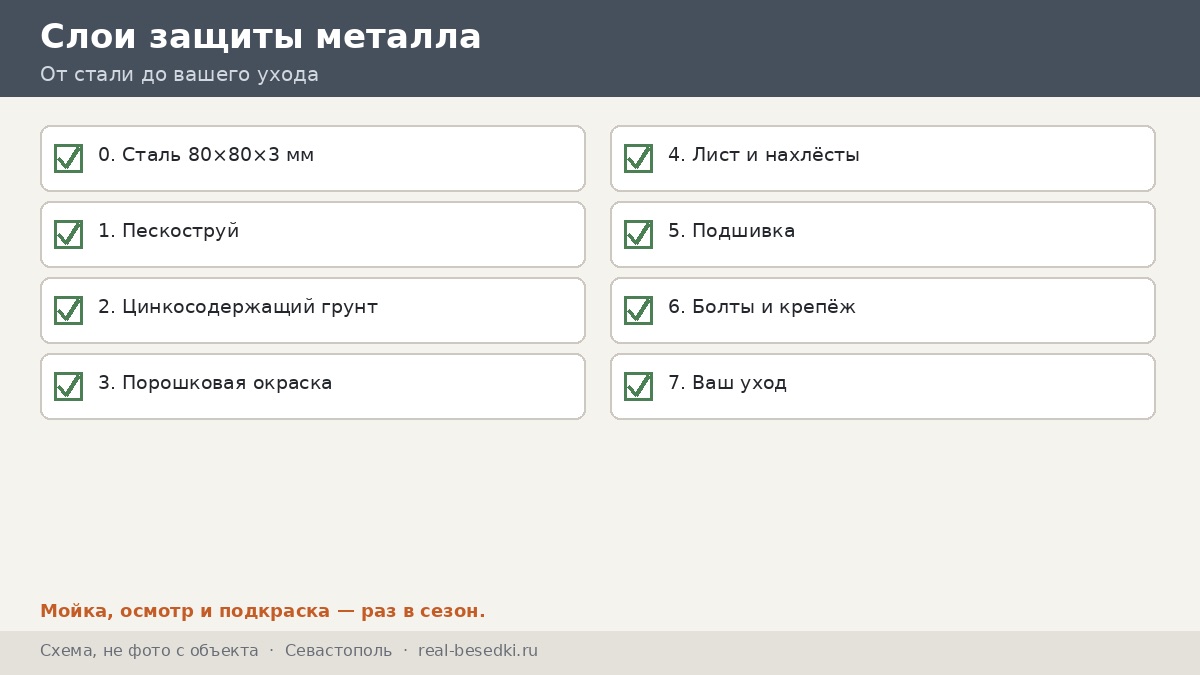Image resolution: width=1200 pixels, height=675 pixels.
Task: Select the 3. Порошковая окраска card
Action: [x=313, y=386]
